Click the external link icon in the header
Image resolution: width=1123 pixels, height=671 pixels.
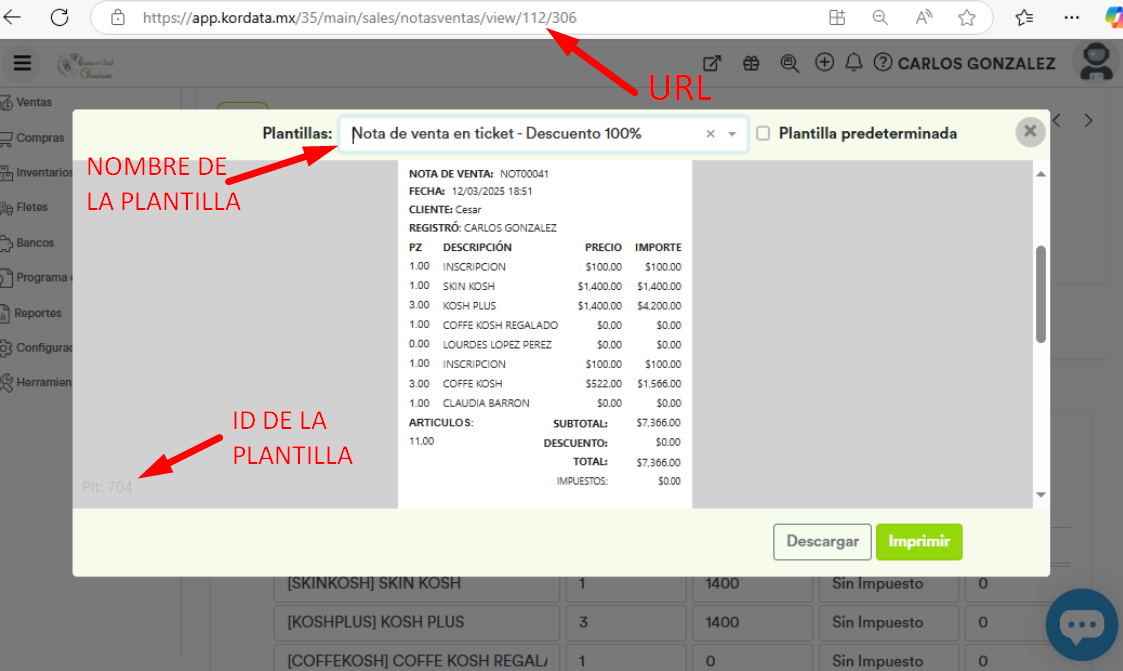pos(712,63)
